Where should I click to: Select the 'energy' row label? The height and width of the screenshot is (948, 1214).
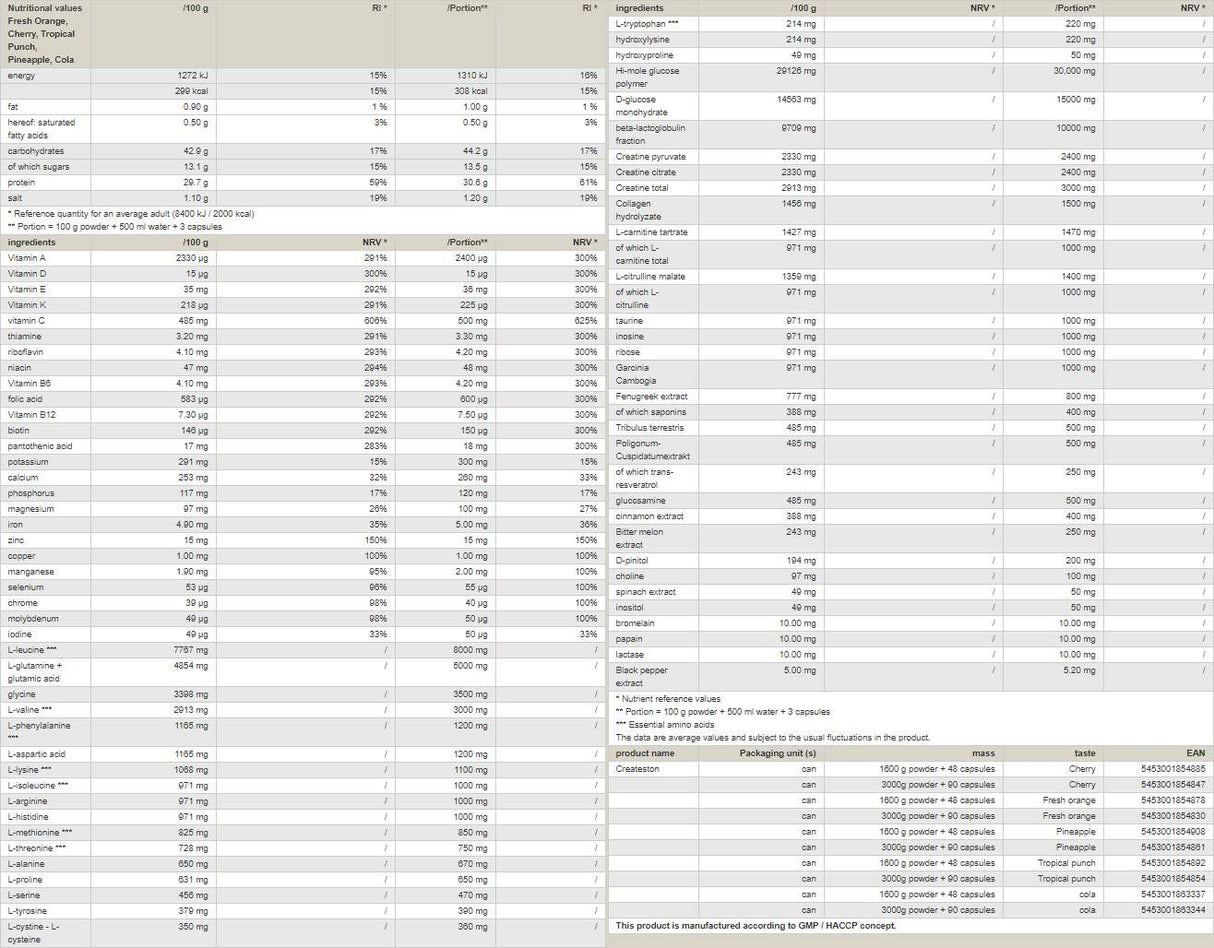pos(21,76)
